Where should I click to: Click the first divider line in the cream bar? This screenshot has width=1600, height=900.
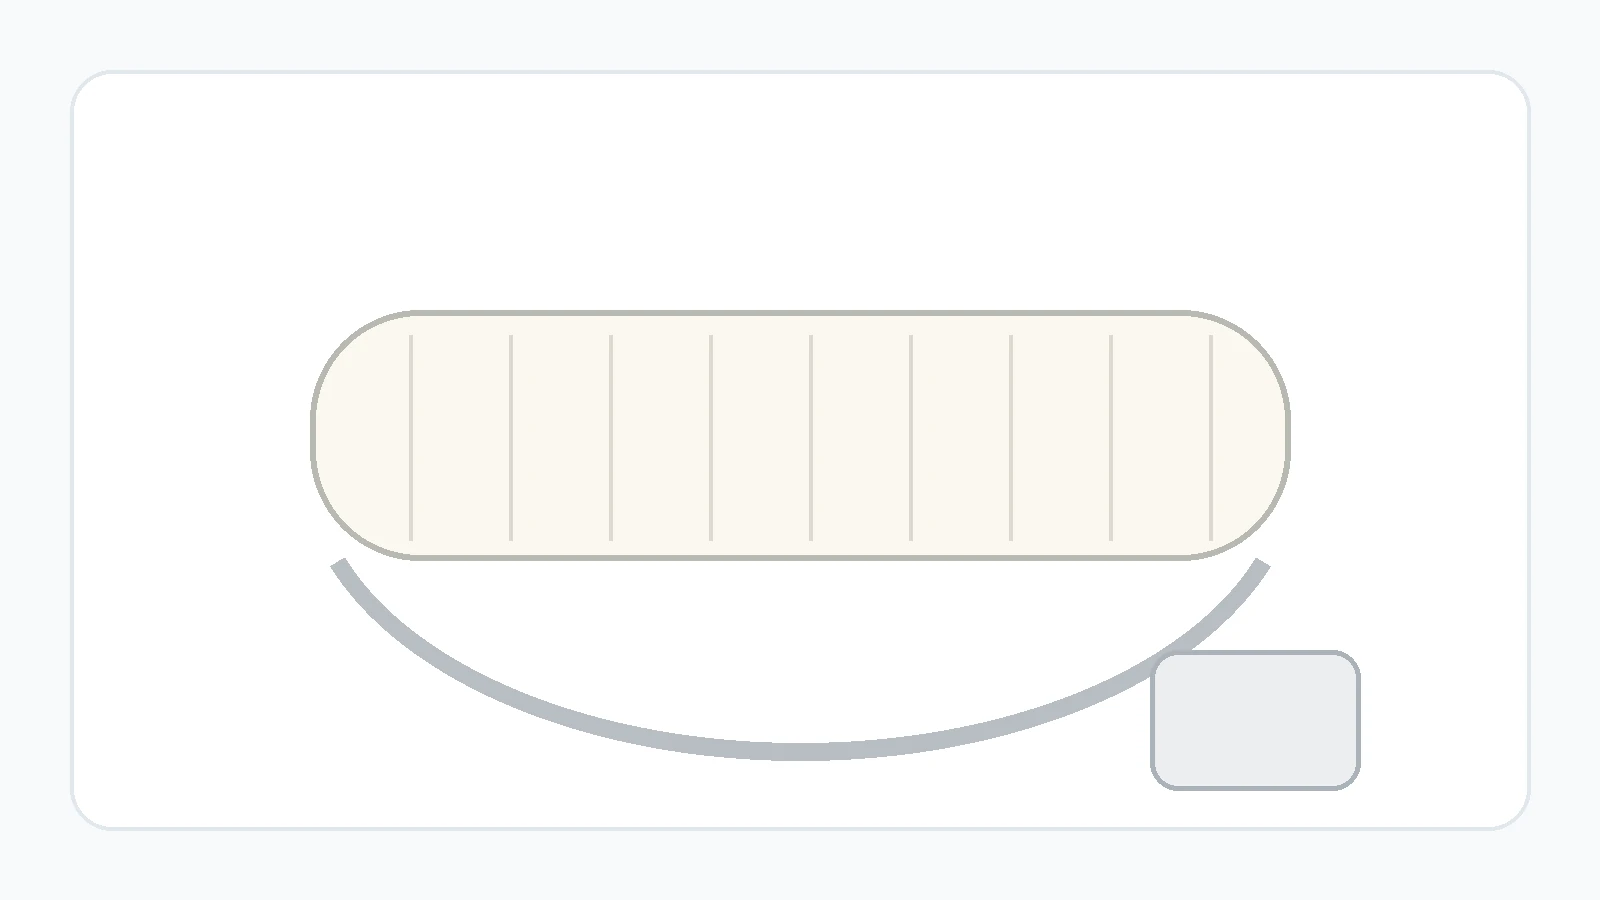[x=411, y=438]
